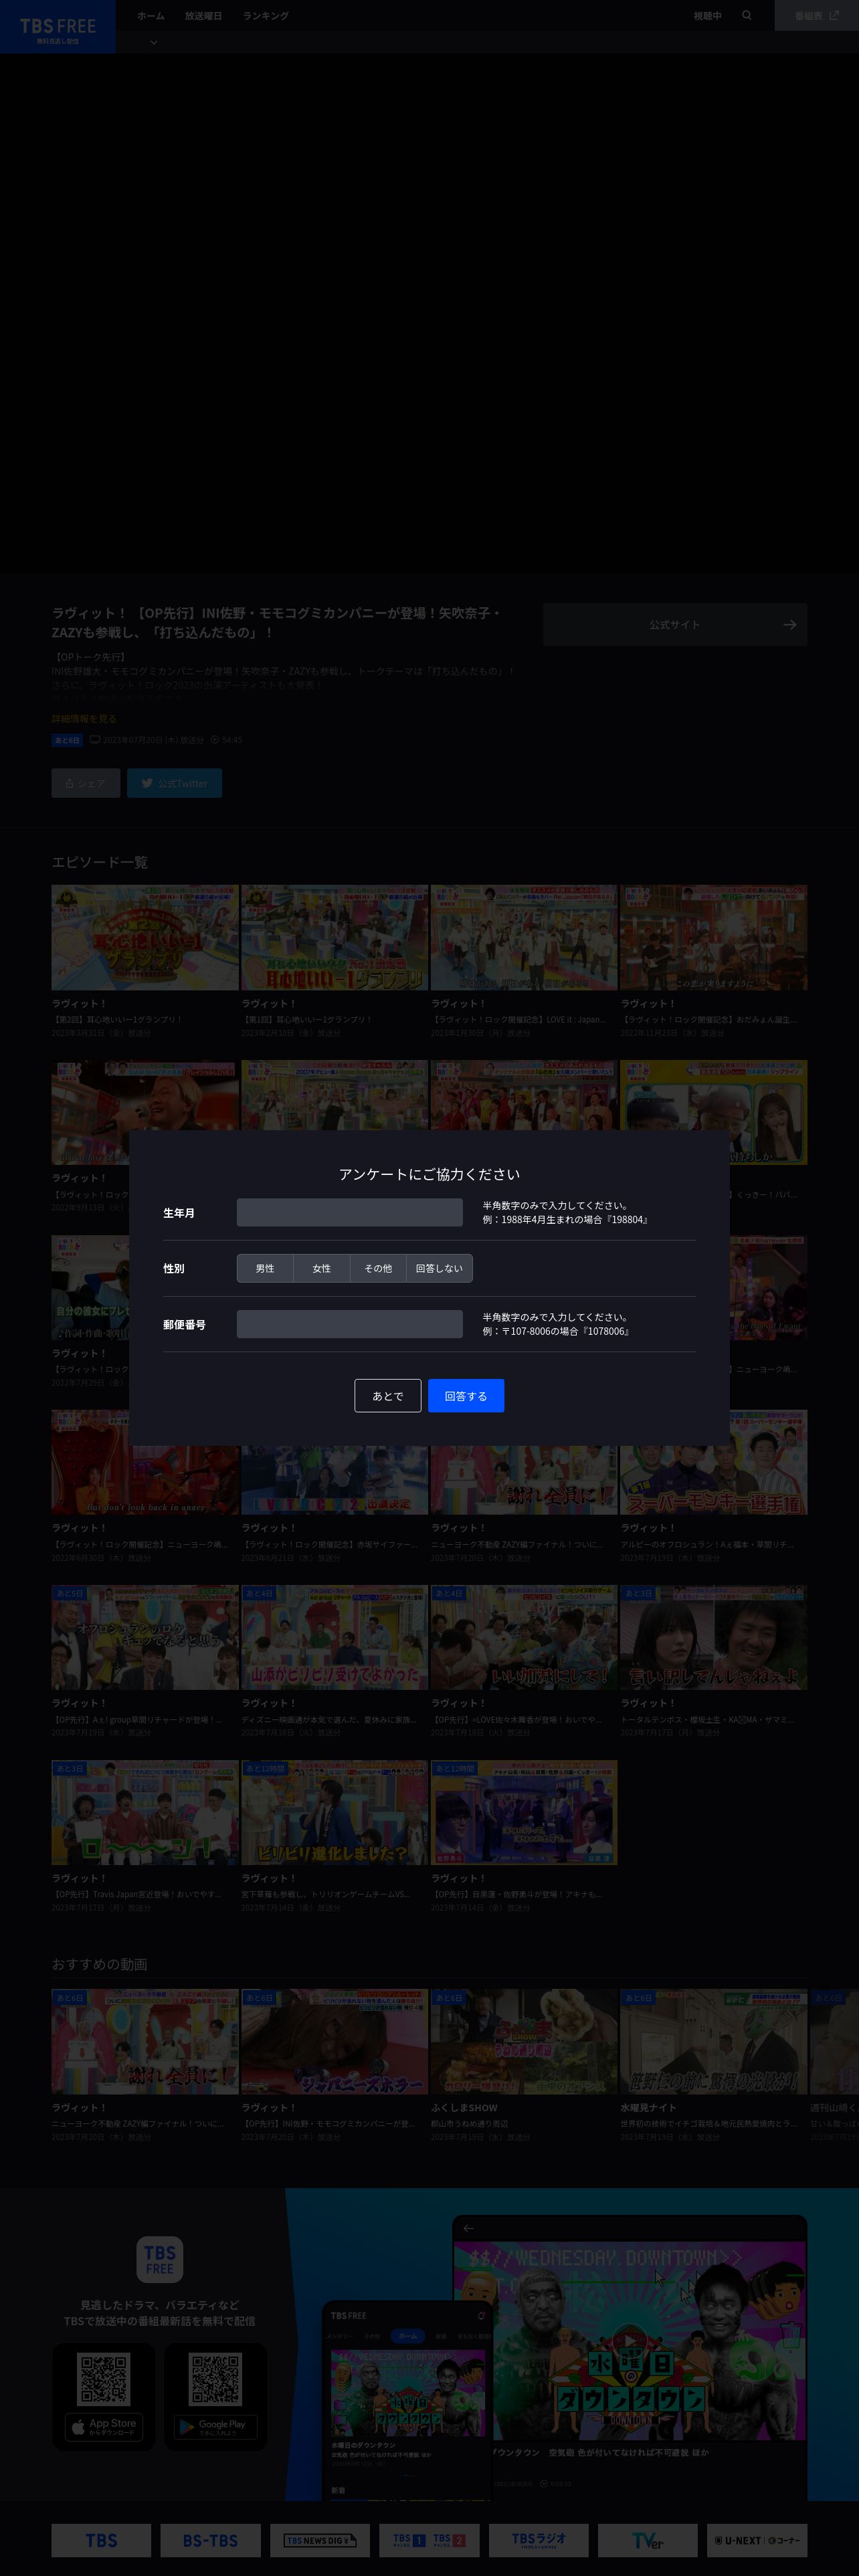The width and height of the screenshot is (859, 2576).
Task: Click the BS-TBS footer logo link
Action: (210, 2540)
